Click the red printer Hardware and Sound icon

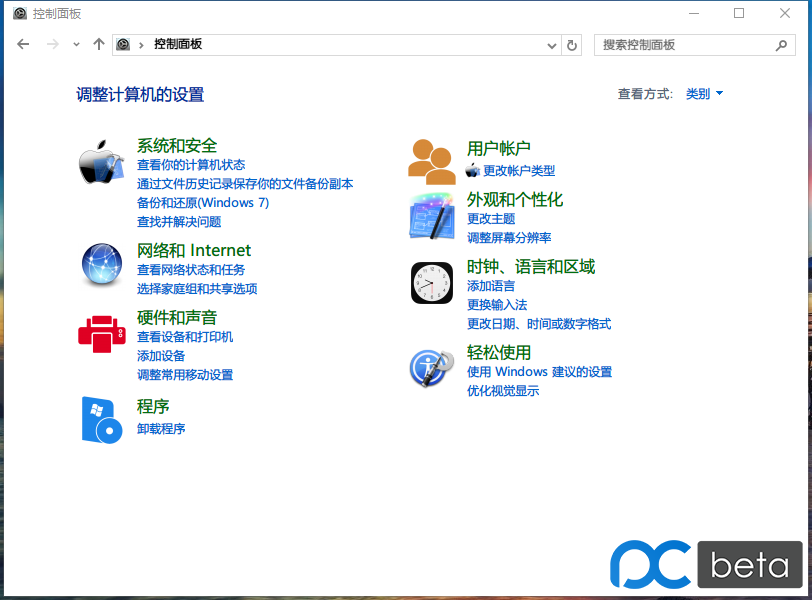101,332
